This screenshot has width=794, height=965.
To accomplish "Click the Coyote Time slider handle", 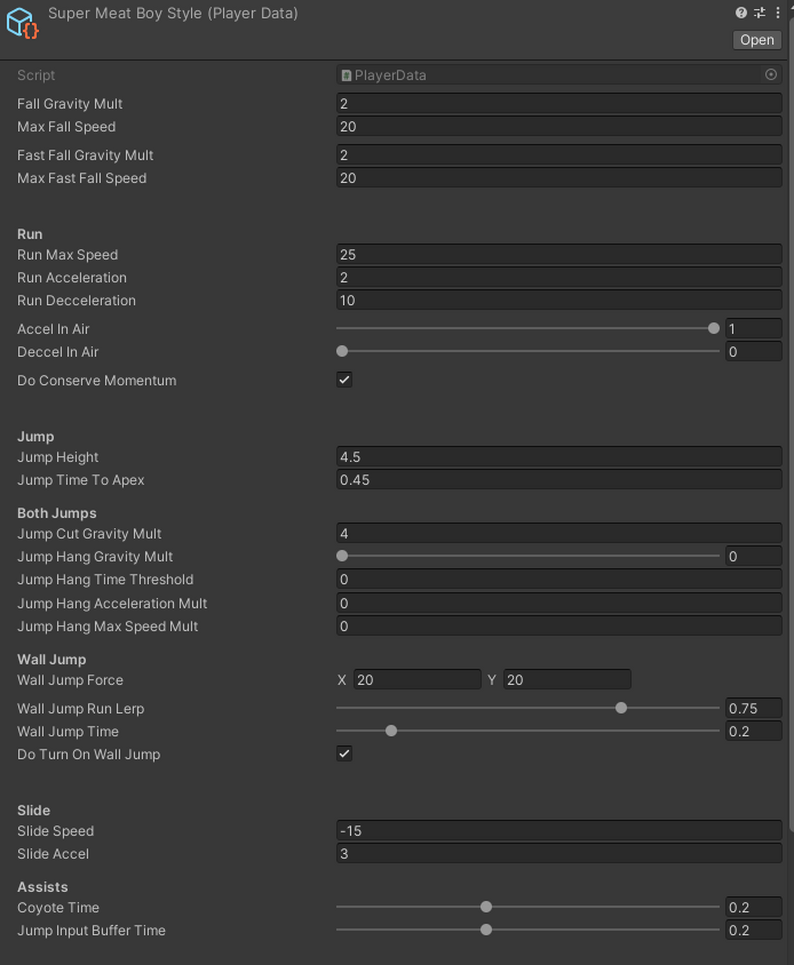I will [x=486, y=906].
